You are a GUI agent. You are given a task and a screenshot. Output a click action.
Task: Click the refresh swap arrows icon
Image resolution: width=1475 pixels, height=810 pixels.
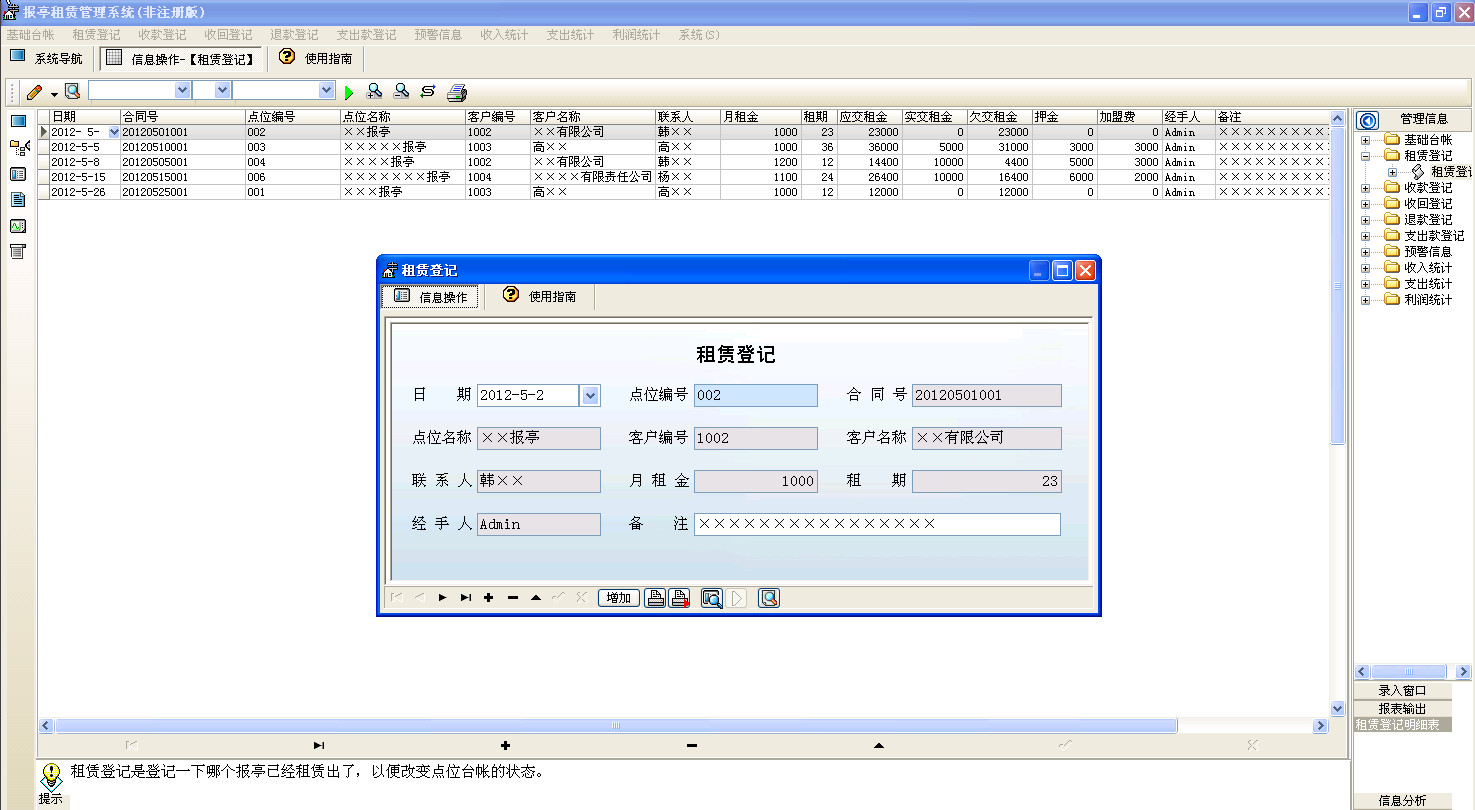click(428, 92)
